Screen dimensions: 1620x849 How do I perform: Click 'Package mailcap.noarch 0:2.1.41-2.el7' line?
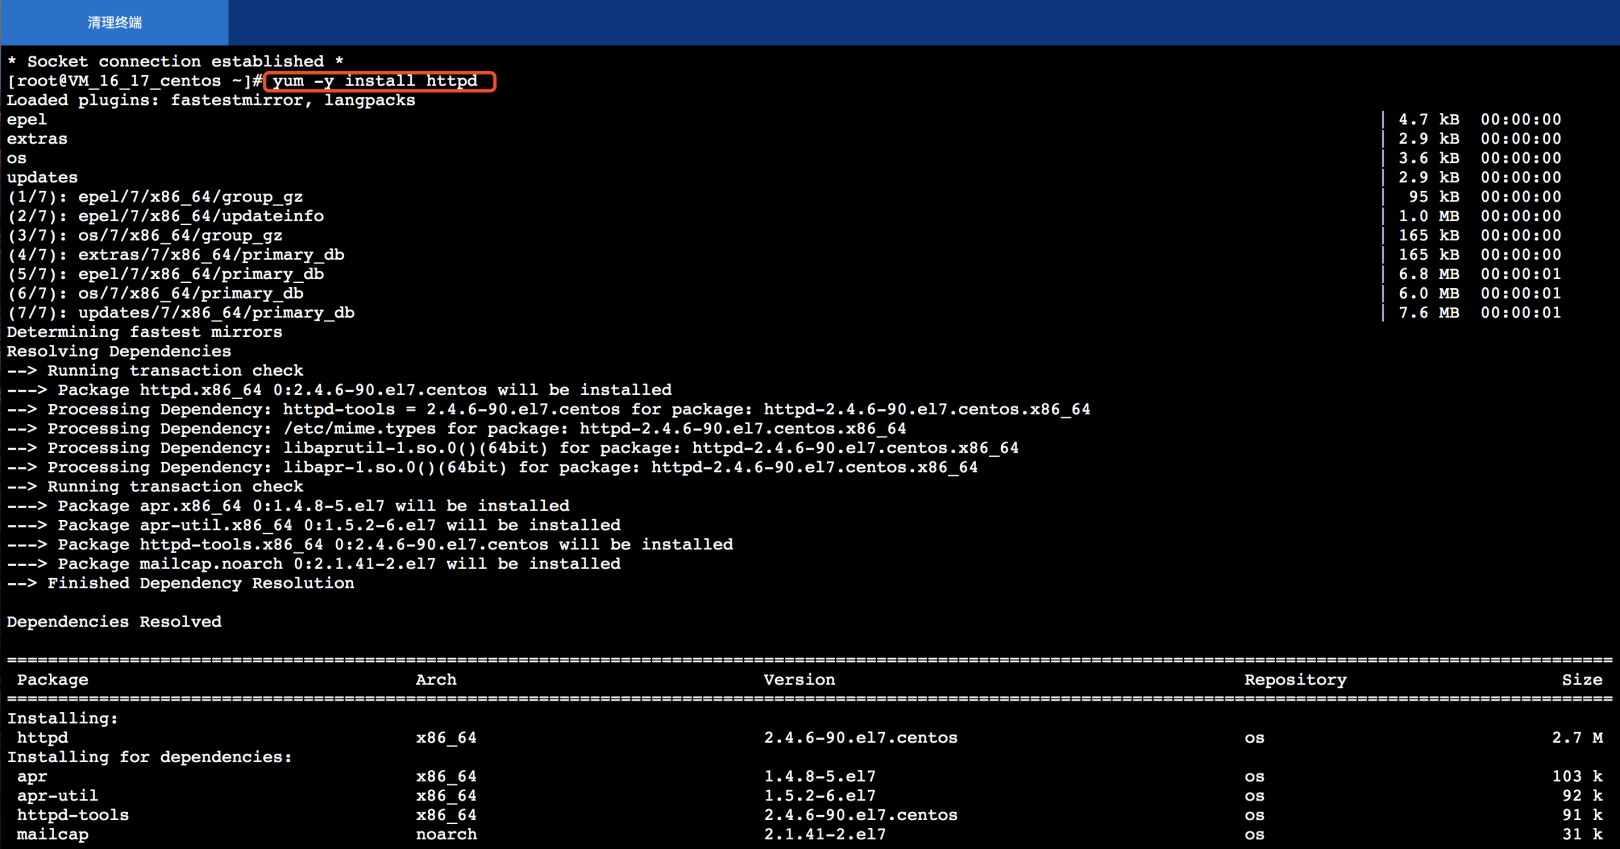pyautogui.click(x=314, y=564)
